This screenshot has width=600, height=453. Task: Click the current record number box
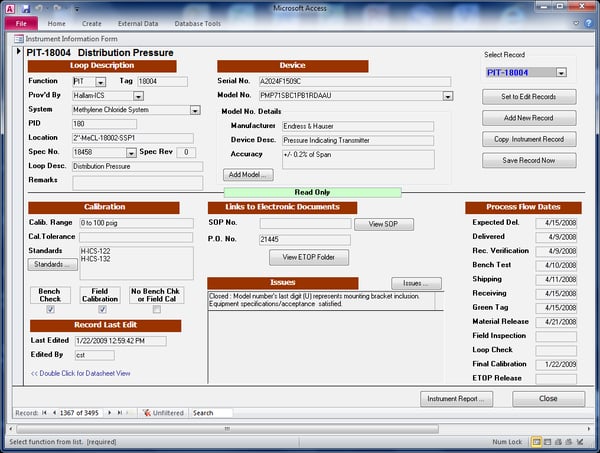[x=80, y=413]
